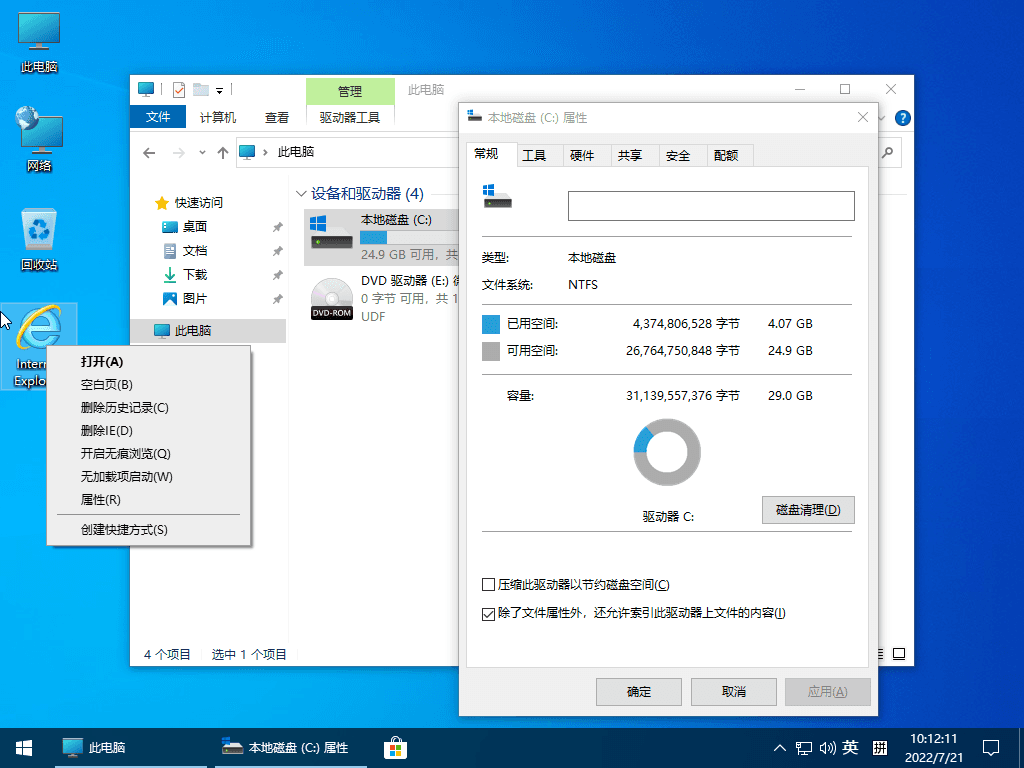Click the Explorer help question mark icon
Screen dimensions: 1024x768
[x=902, y=118]
